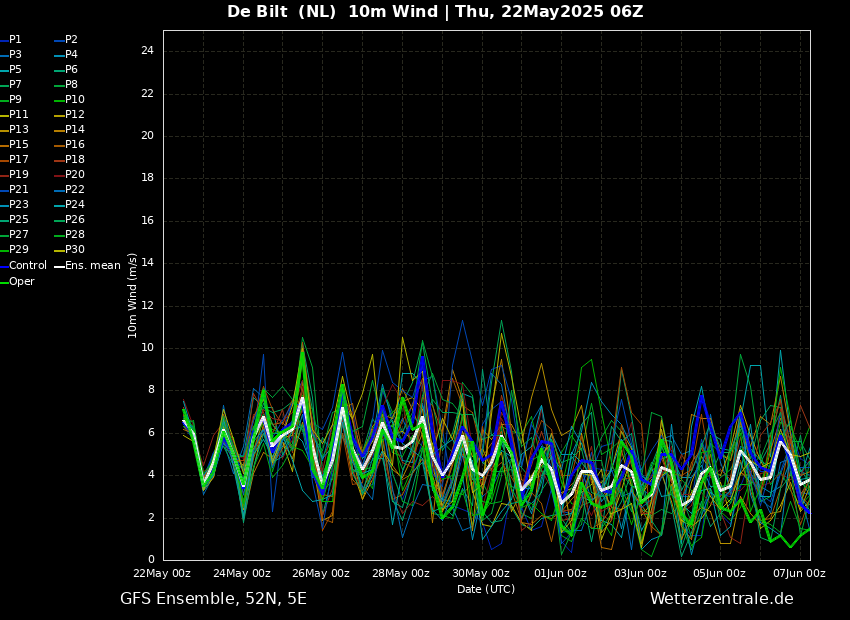This screenshot has height=620, width=850.
Task: Click the 22May 00z x-axis tick label
Action: [162, 574]
